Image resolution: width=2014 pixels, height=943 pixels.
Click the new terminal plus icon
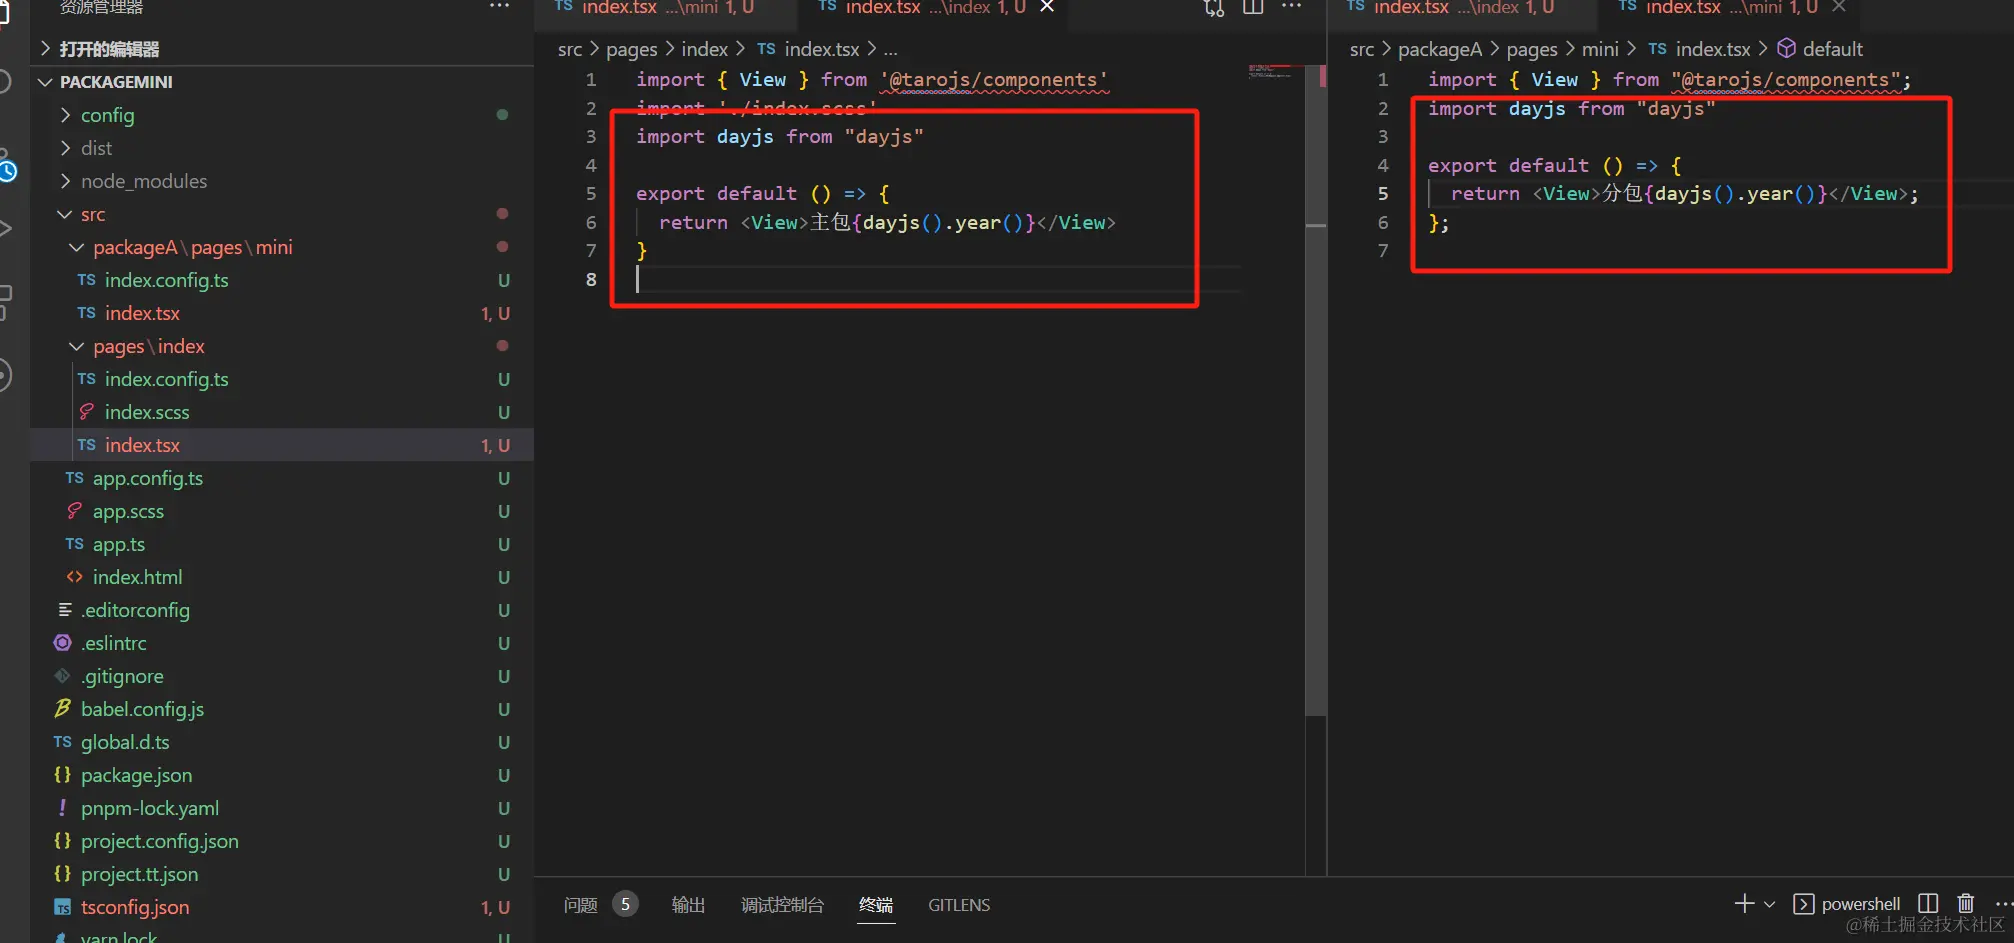1744,903
